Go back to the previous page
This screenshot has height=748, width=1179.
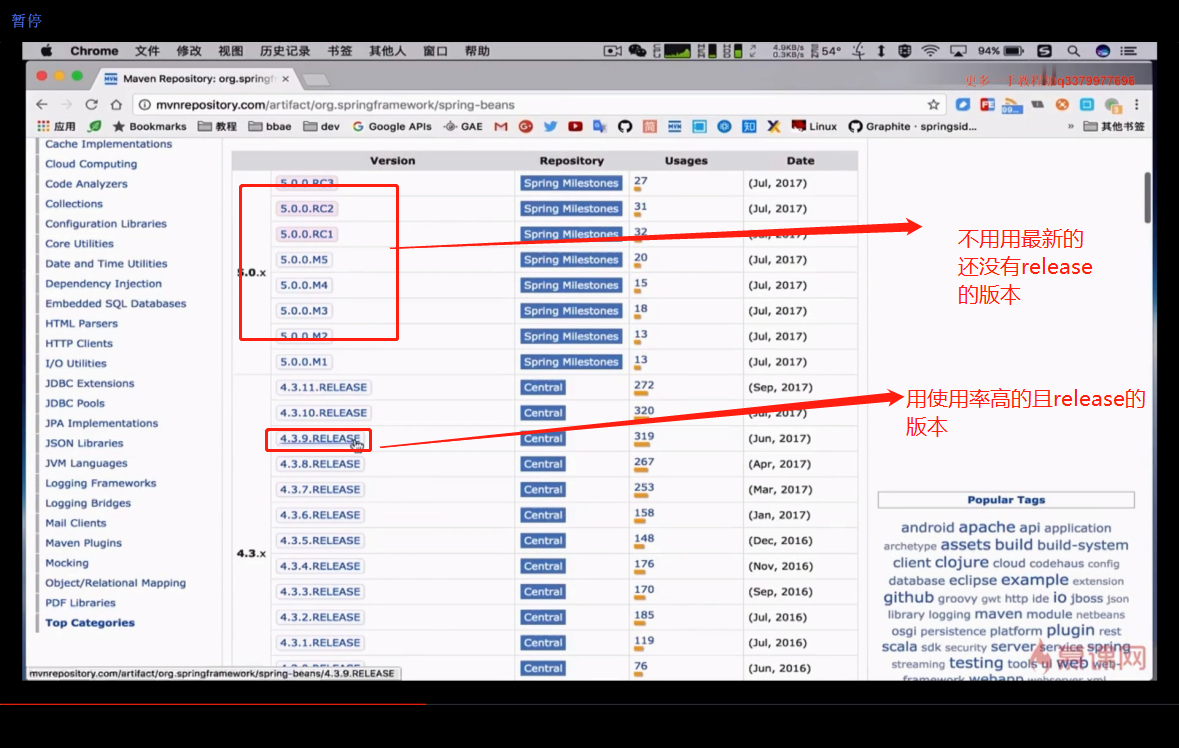click(x=42, y=104)
